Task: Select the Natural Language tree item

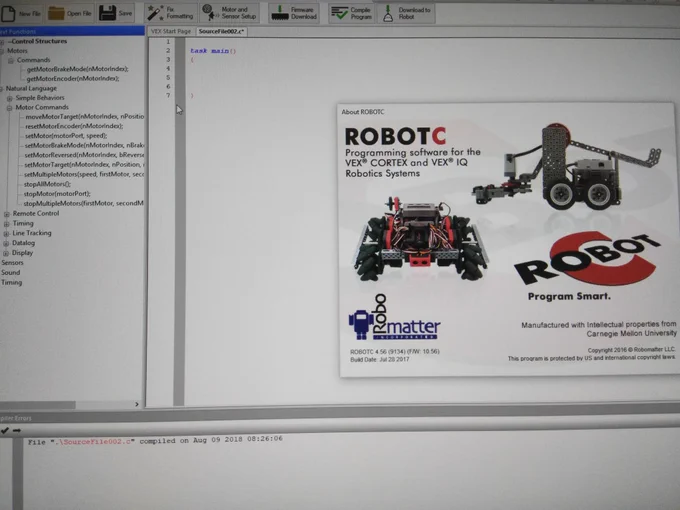Action: point(31,88)
